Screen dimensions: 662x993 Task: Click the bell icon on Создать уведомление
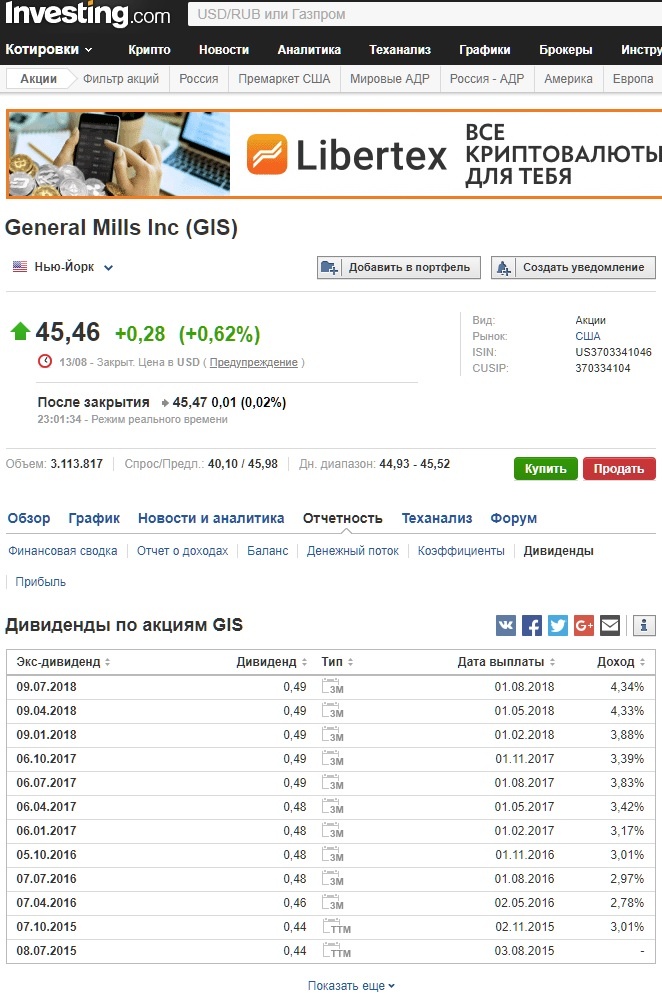504,267
